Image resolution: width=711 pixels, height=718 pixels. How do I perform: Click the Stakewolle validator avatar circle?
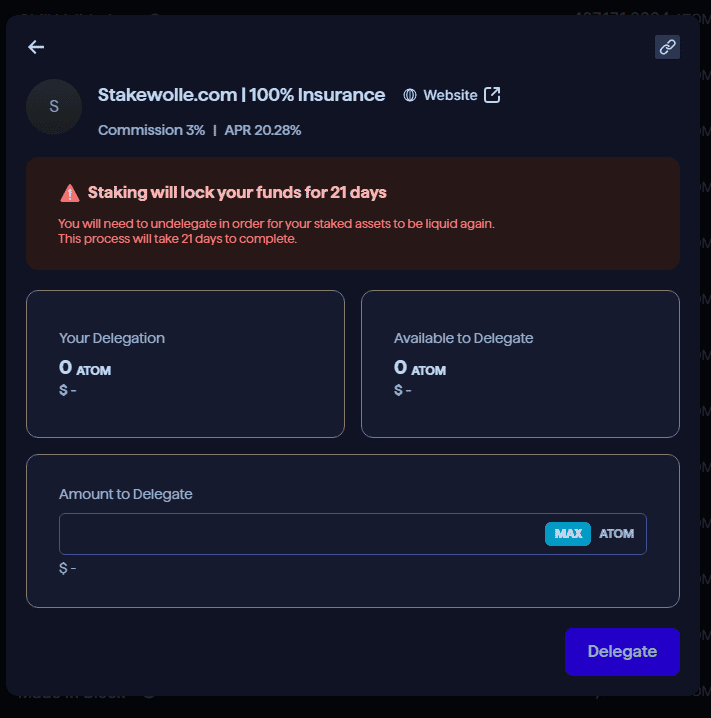pyautogui.click(x=54, y=106)
